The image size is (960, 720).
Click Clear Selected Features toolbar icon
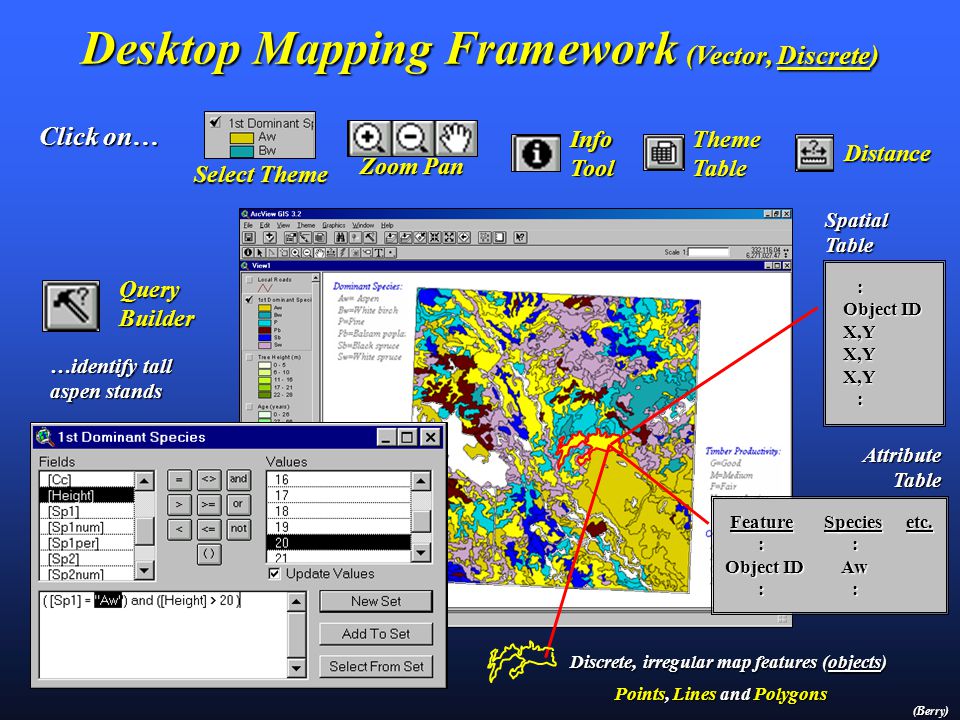point(500,238)
